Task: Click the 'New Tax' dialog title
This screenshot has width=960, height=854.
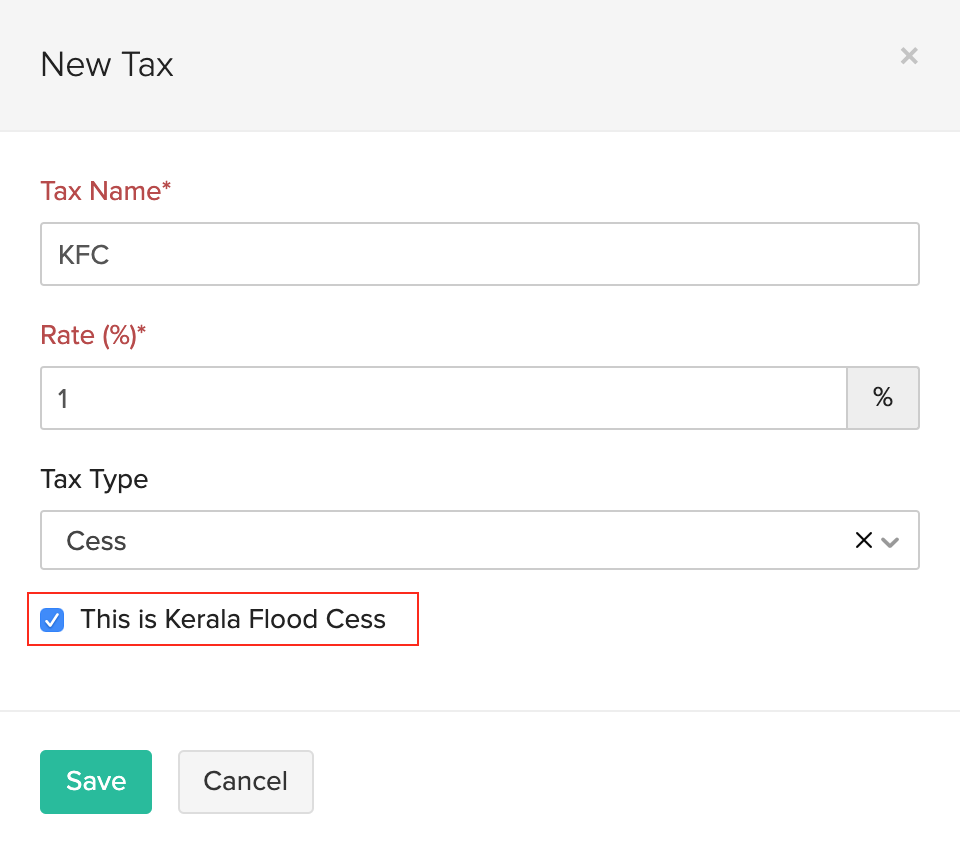Action: click(x=107, y=65)
